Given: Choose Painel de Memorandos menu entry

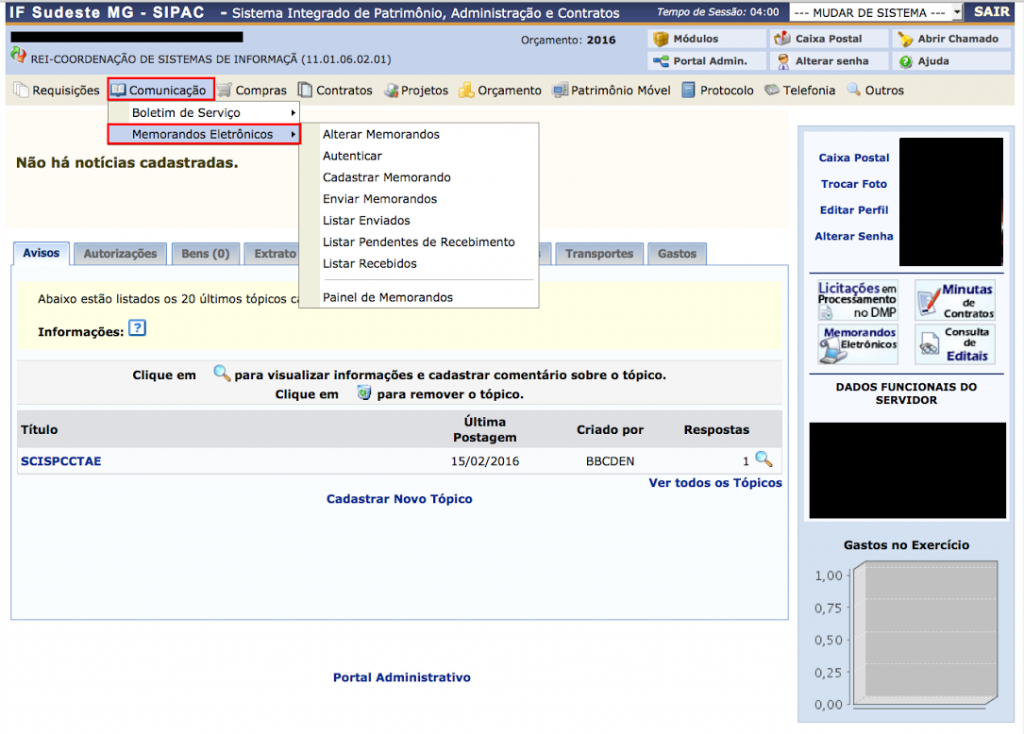Looking at the screenshot, I should point(387,297).
